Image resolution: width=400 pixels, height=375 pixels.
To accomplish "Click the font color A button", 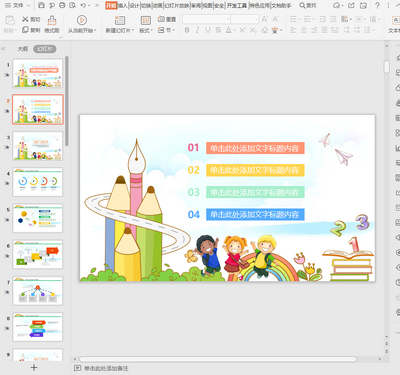I will tap(228, 30).
